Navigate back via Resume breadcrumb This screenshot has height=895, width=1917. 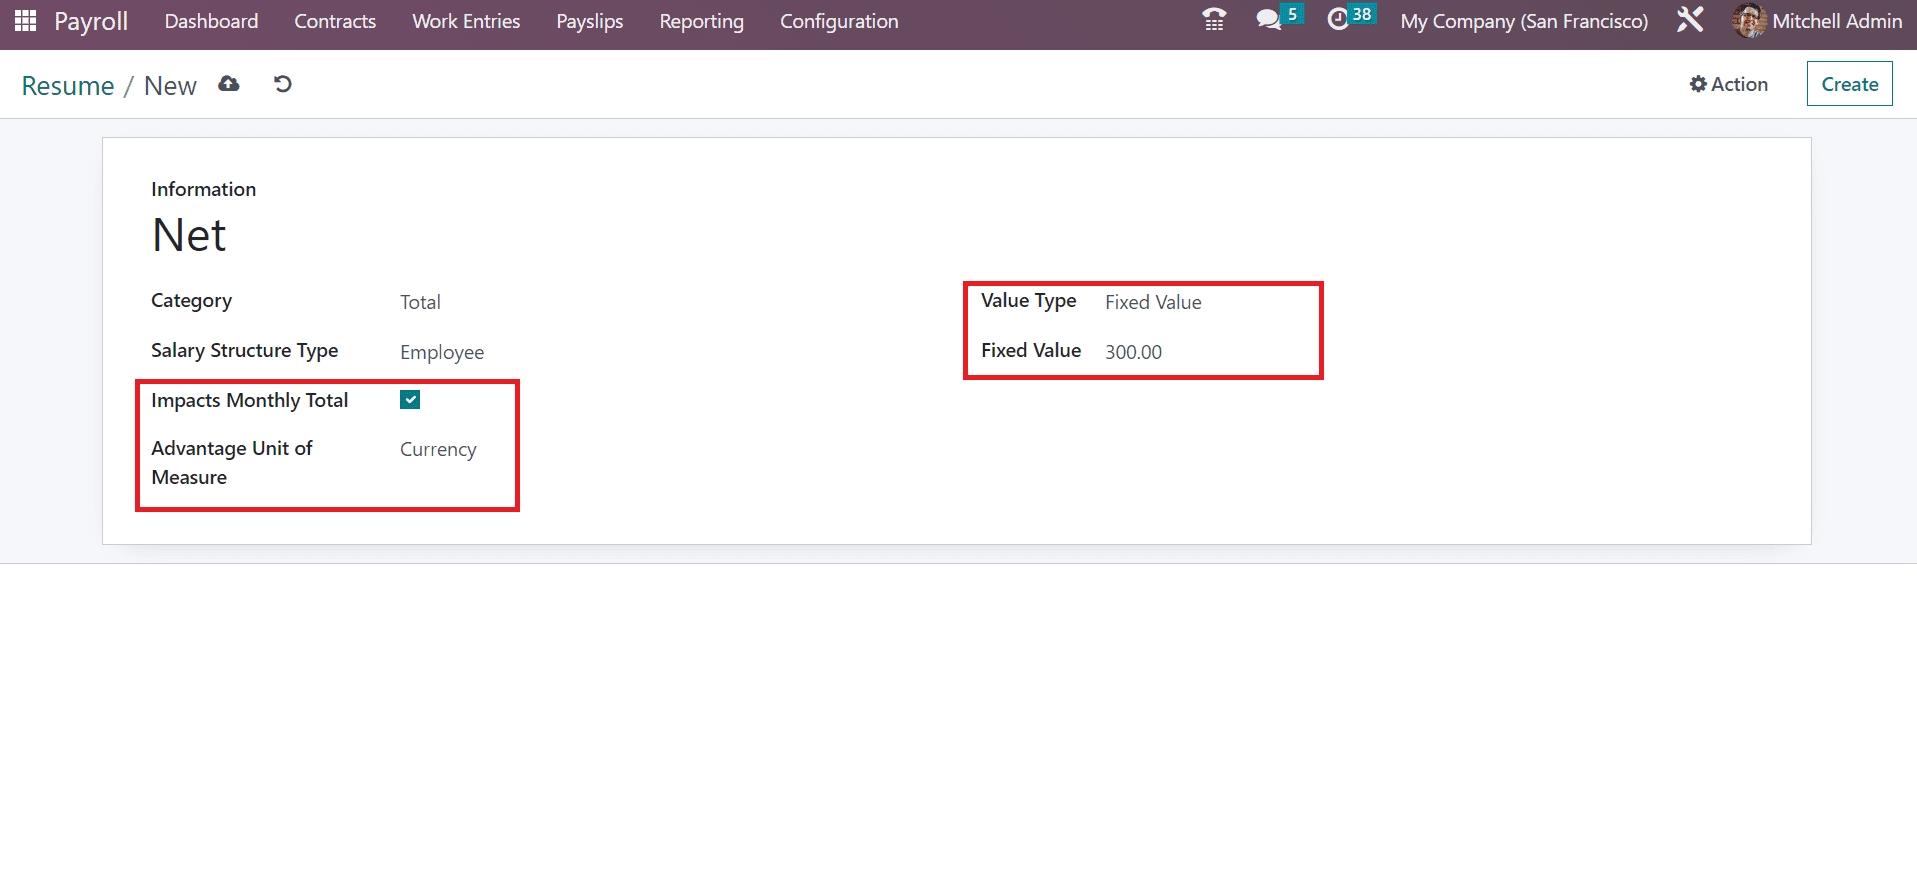click(68, 86)
